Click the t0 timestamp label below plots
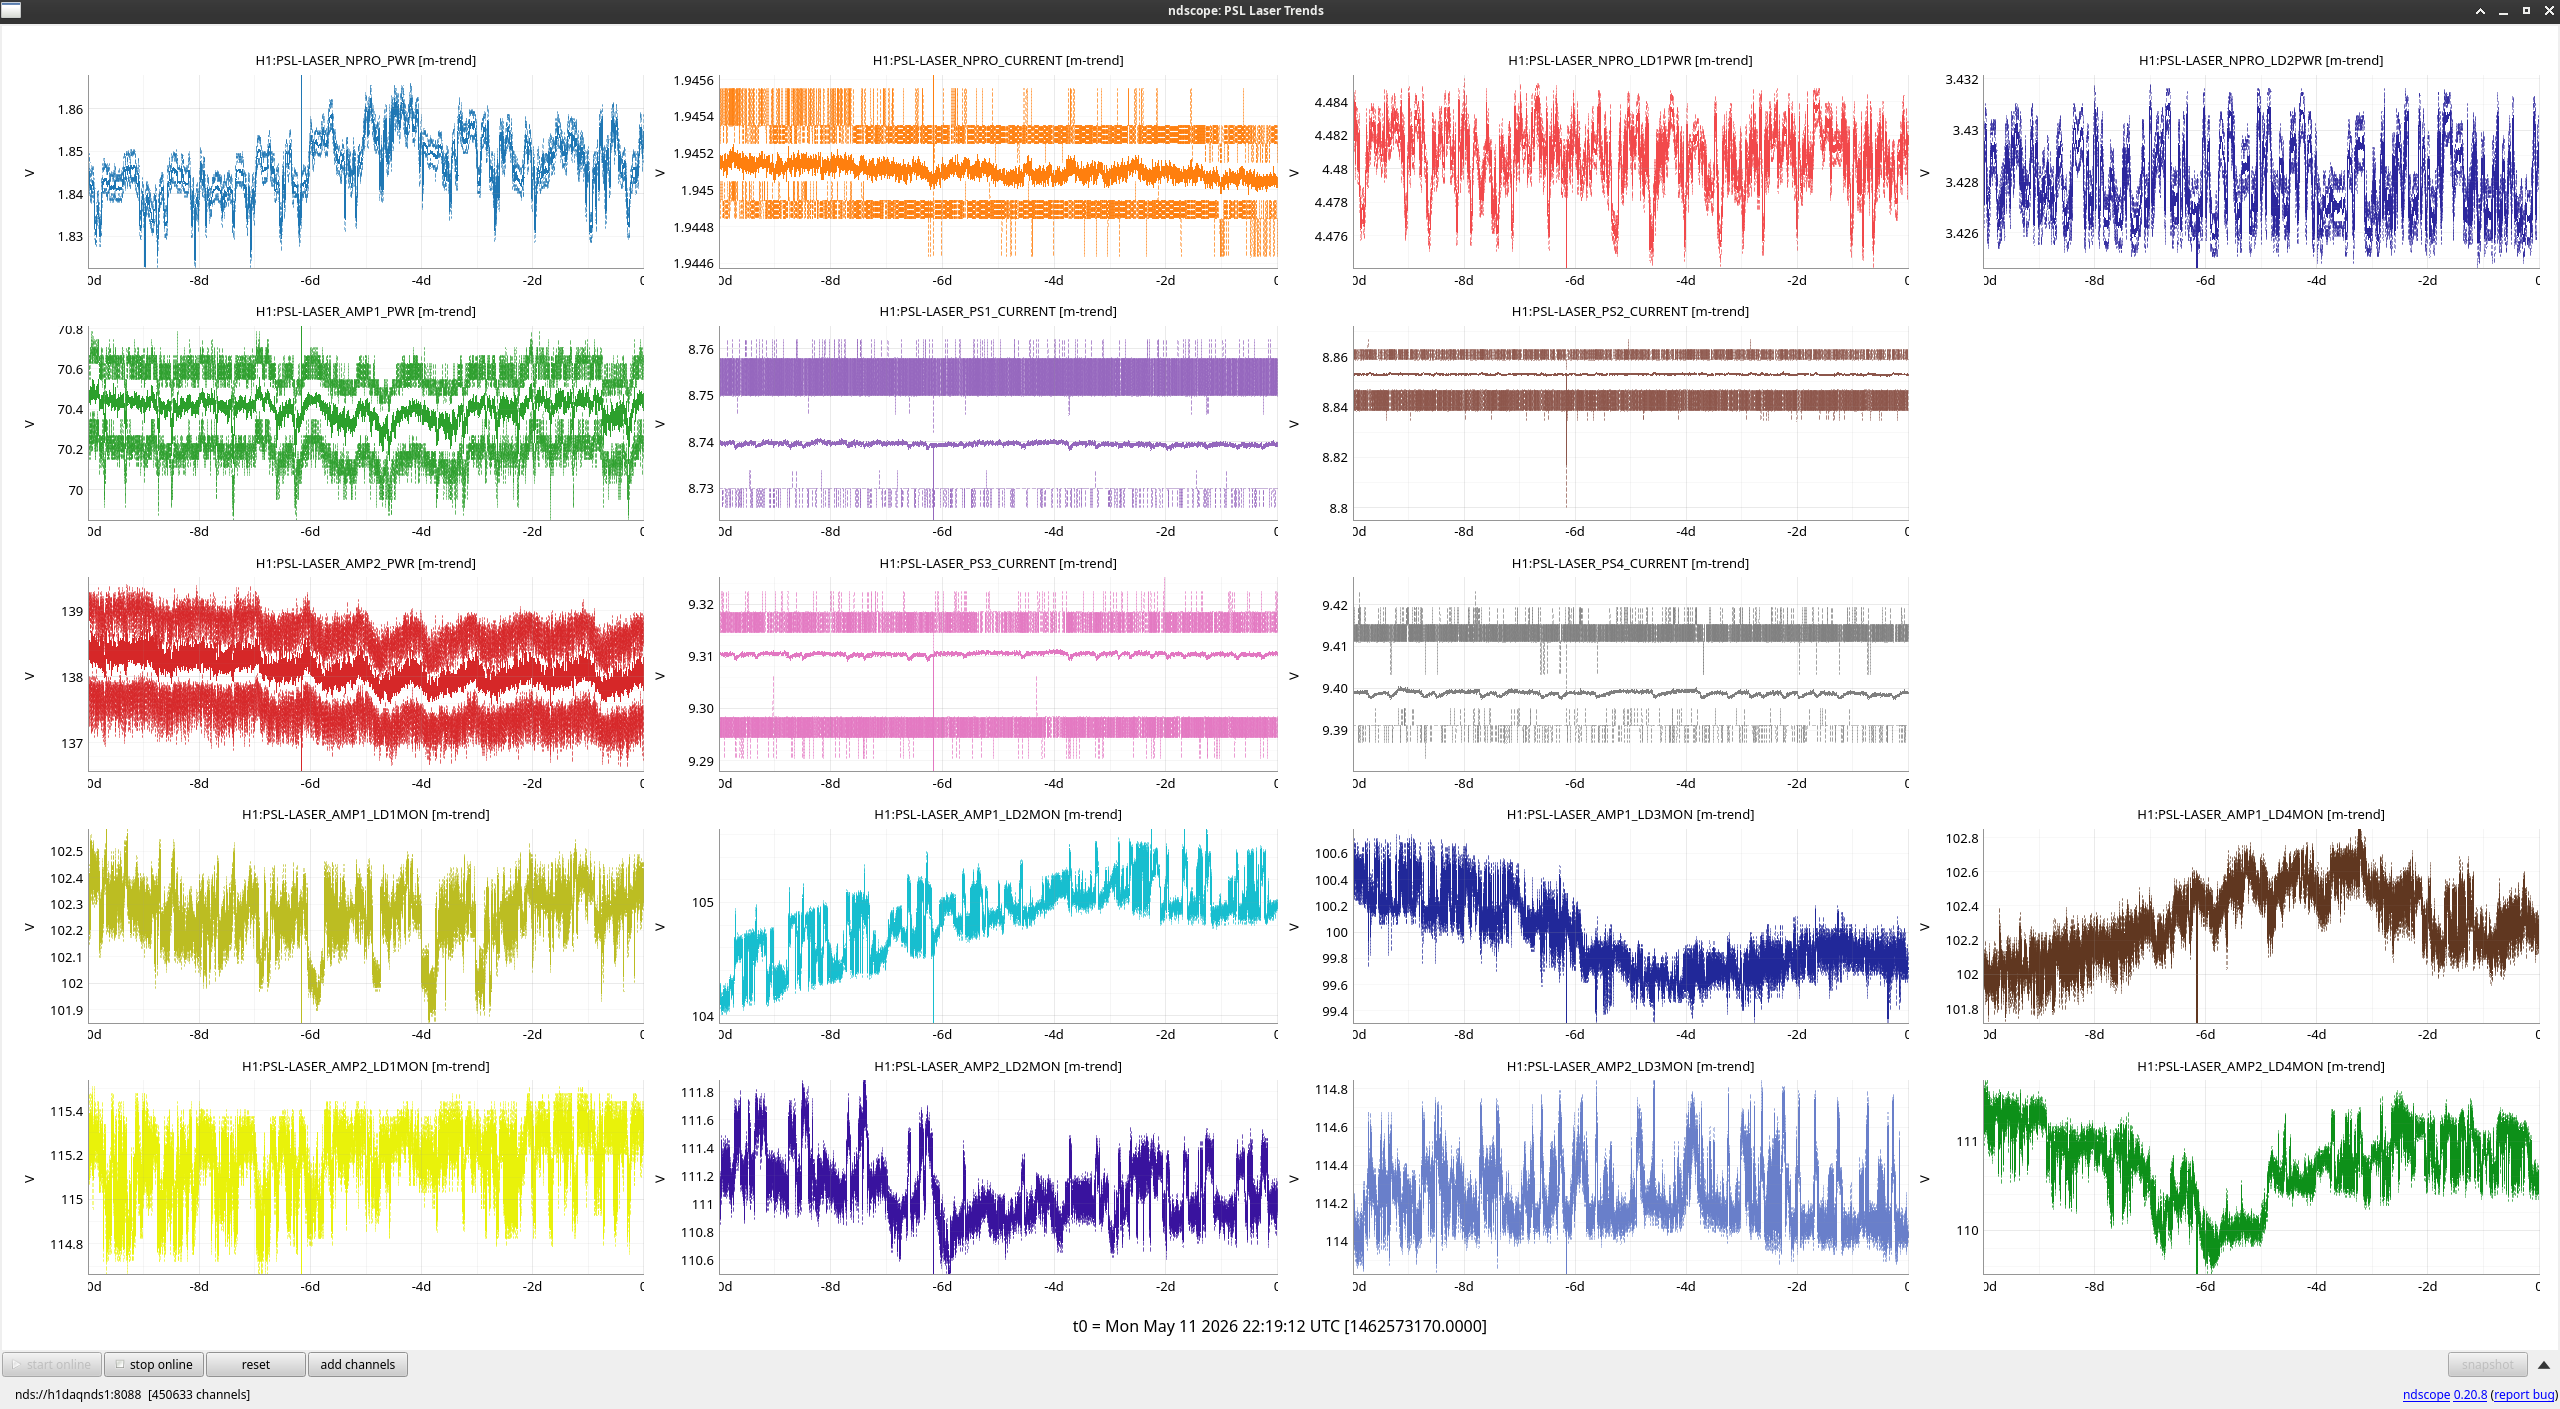 pos(1280,1326)
